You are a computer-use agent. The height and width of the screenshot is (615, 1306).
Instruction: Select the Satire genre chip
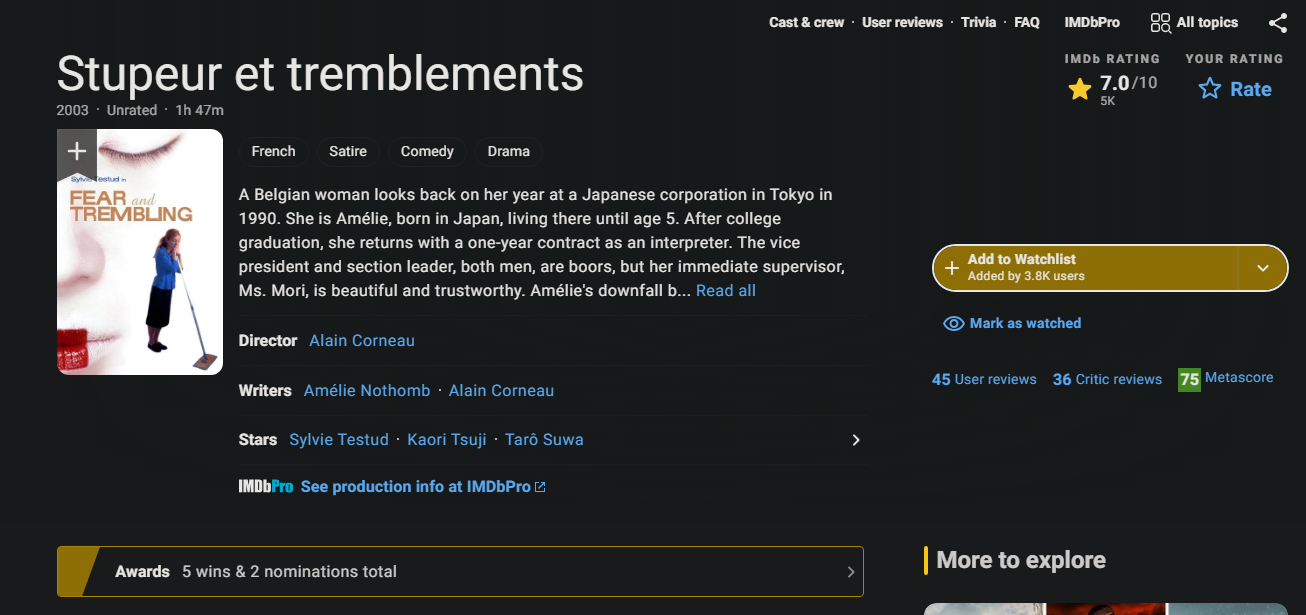pyautogui.click(x=348, y=152)
